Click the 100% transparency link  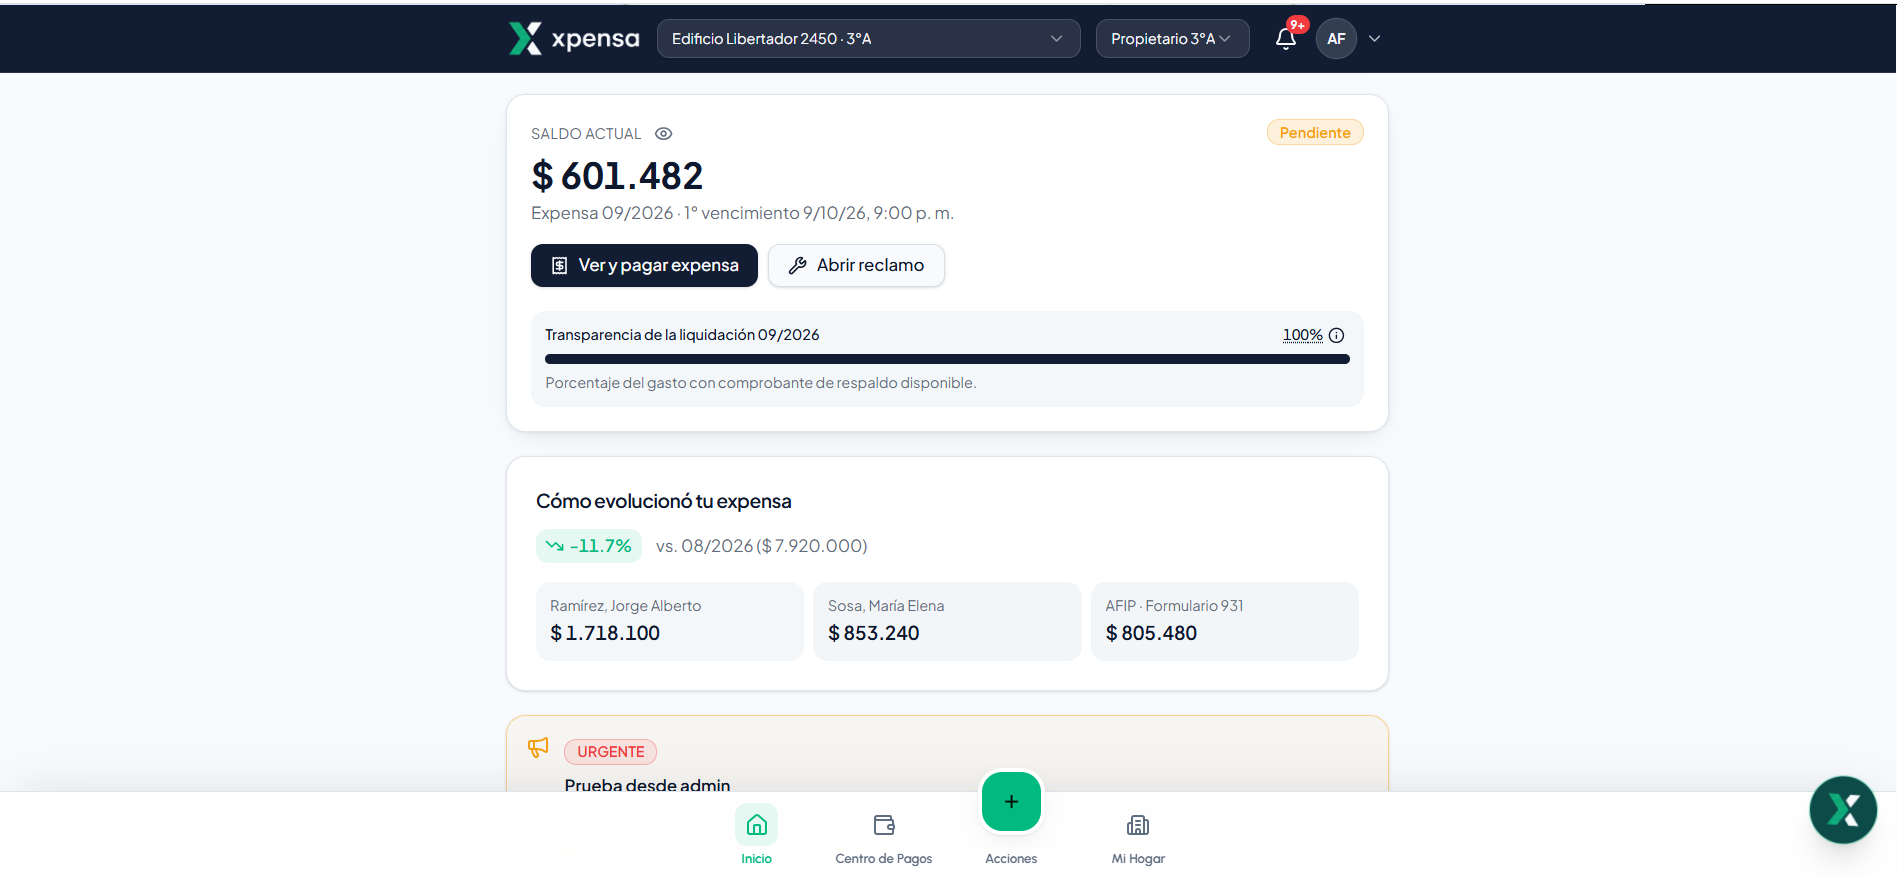pos(1302,335)
